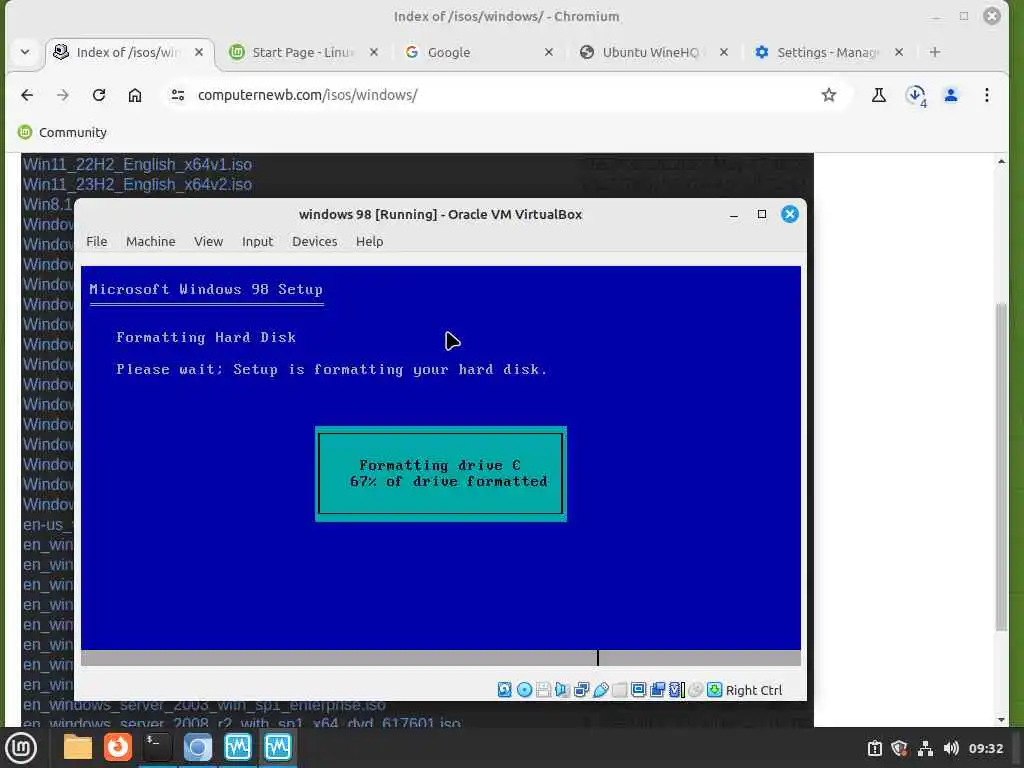This screenshot has height=768, width=1024.
Task: Click the keyboard capture host key indicator
Action: 714,690
